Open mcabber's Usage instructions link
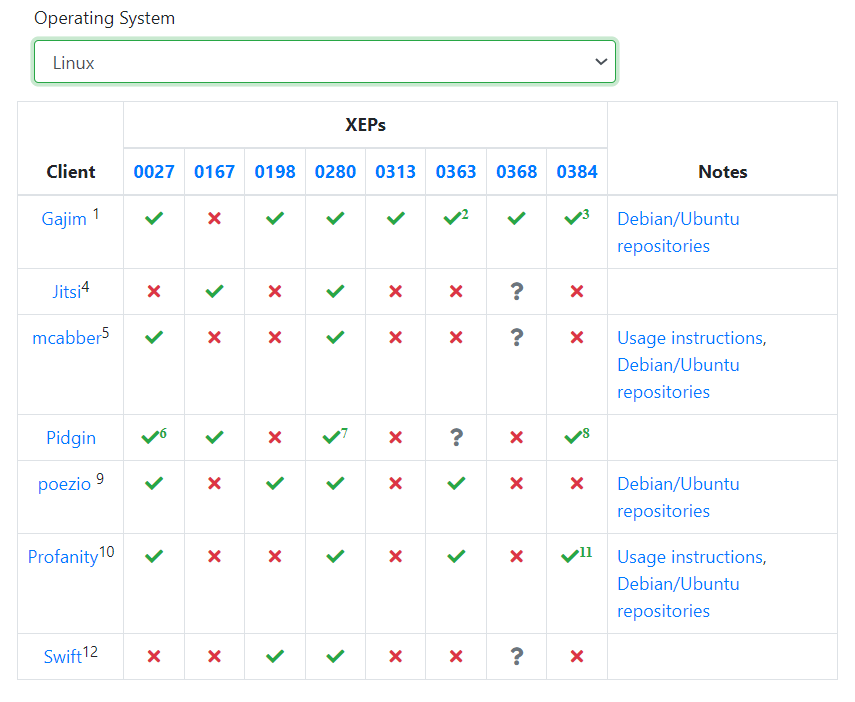The height and width of the screenshot is (702, 855). pyautogui.click(x=691, y=338)
